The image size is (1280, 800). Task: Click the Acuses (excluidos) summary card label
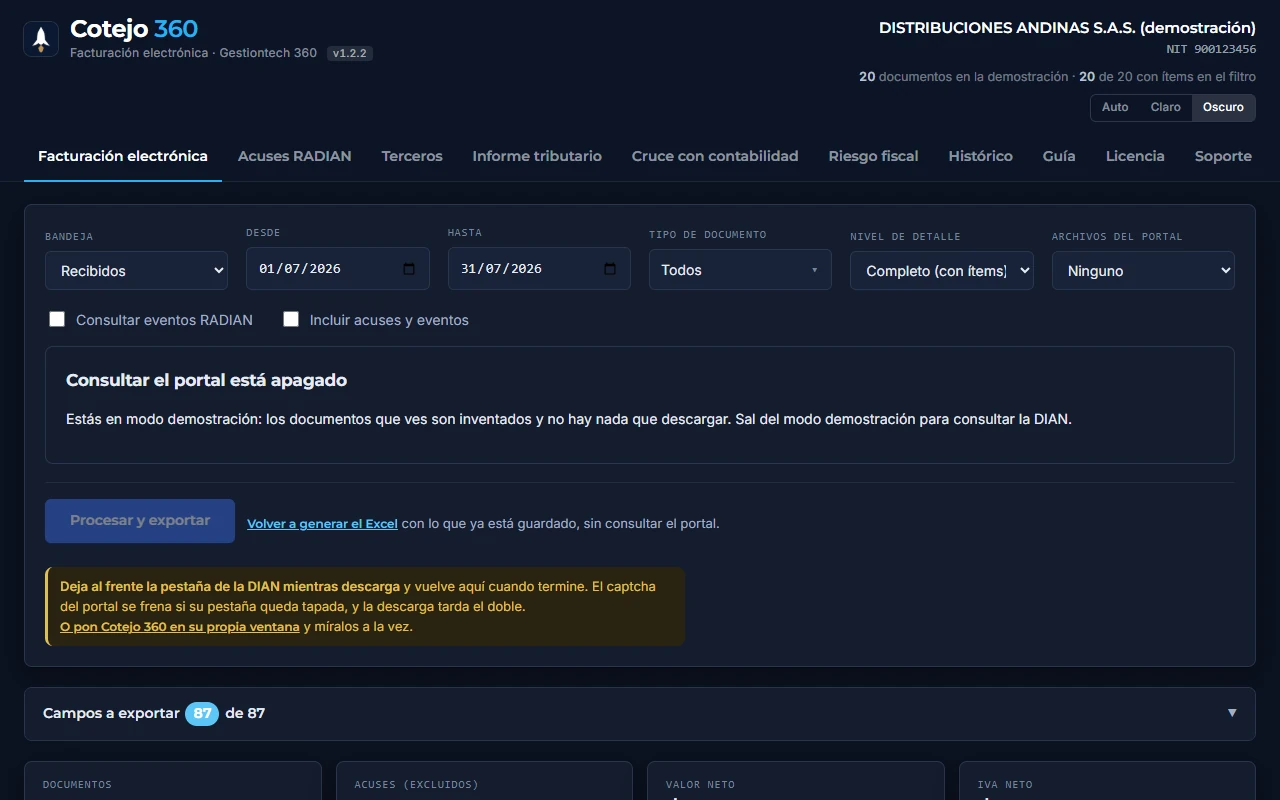416,785
